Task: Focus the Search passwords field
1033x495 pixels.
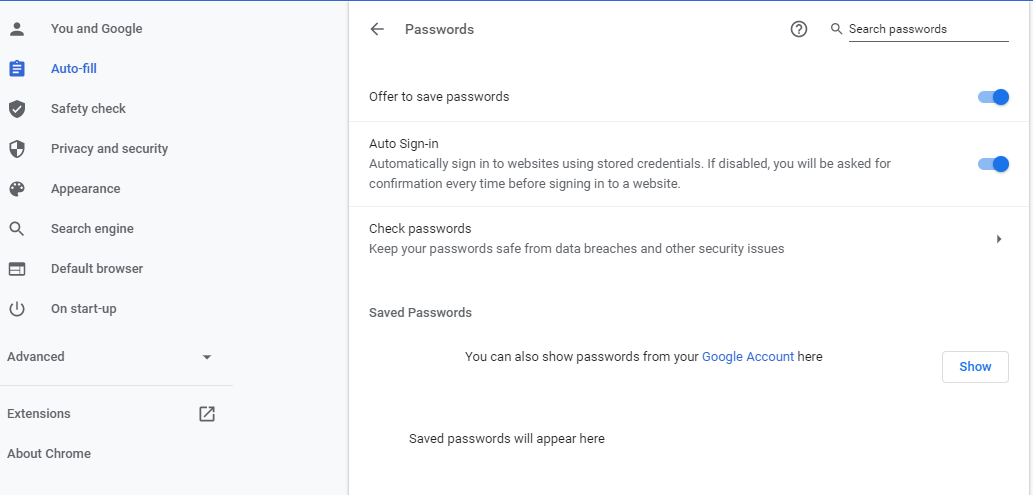Action: 928,29
